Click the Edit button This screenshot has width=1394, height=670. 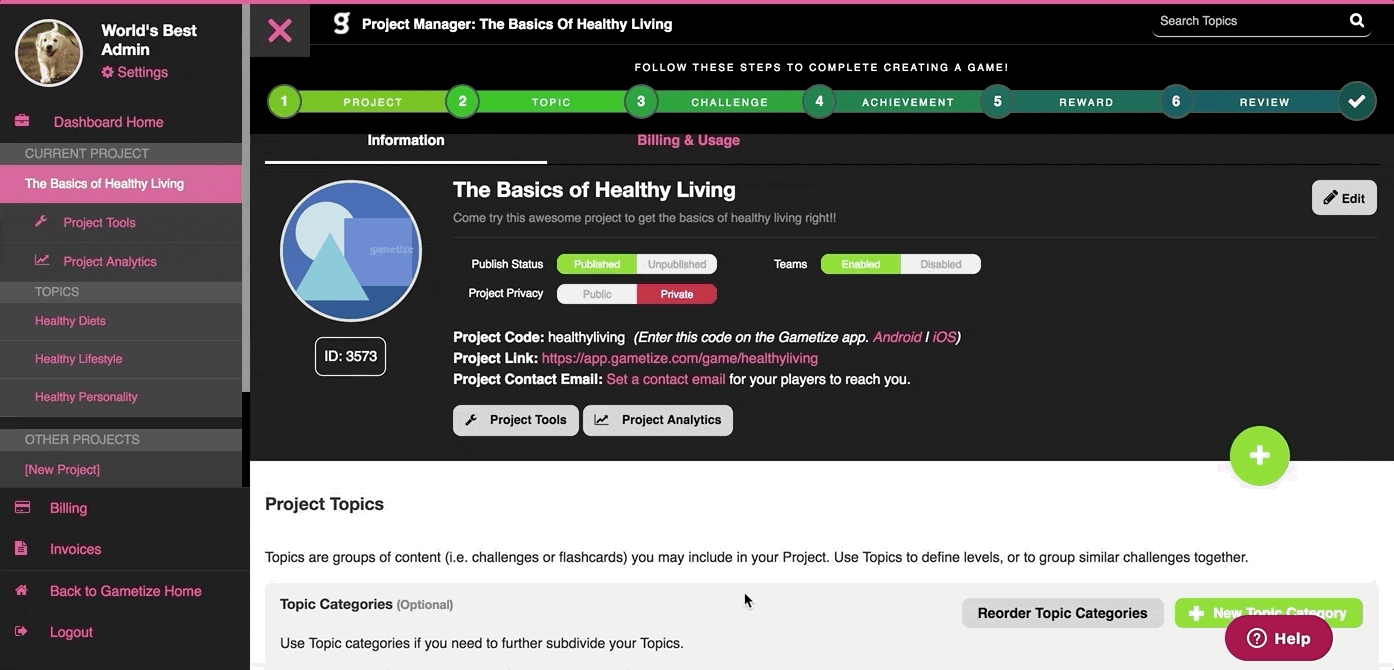(1344, 198)
